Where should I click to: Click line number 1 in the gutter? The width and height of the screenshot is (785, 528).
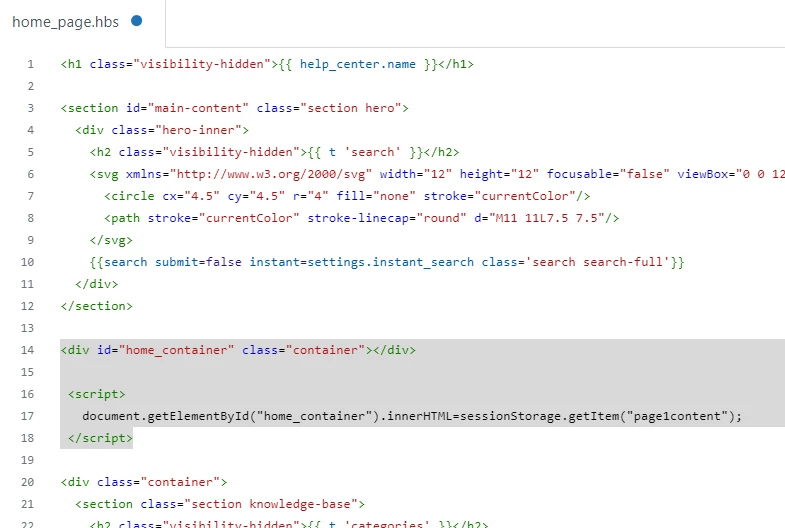coord(31,64)
